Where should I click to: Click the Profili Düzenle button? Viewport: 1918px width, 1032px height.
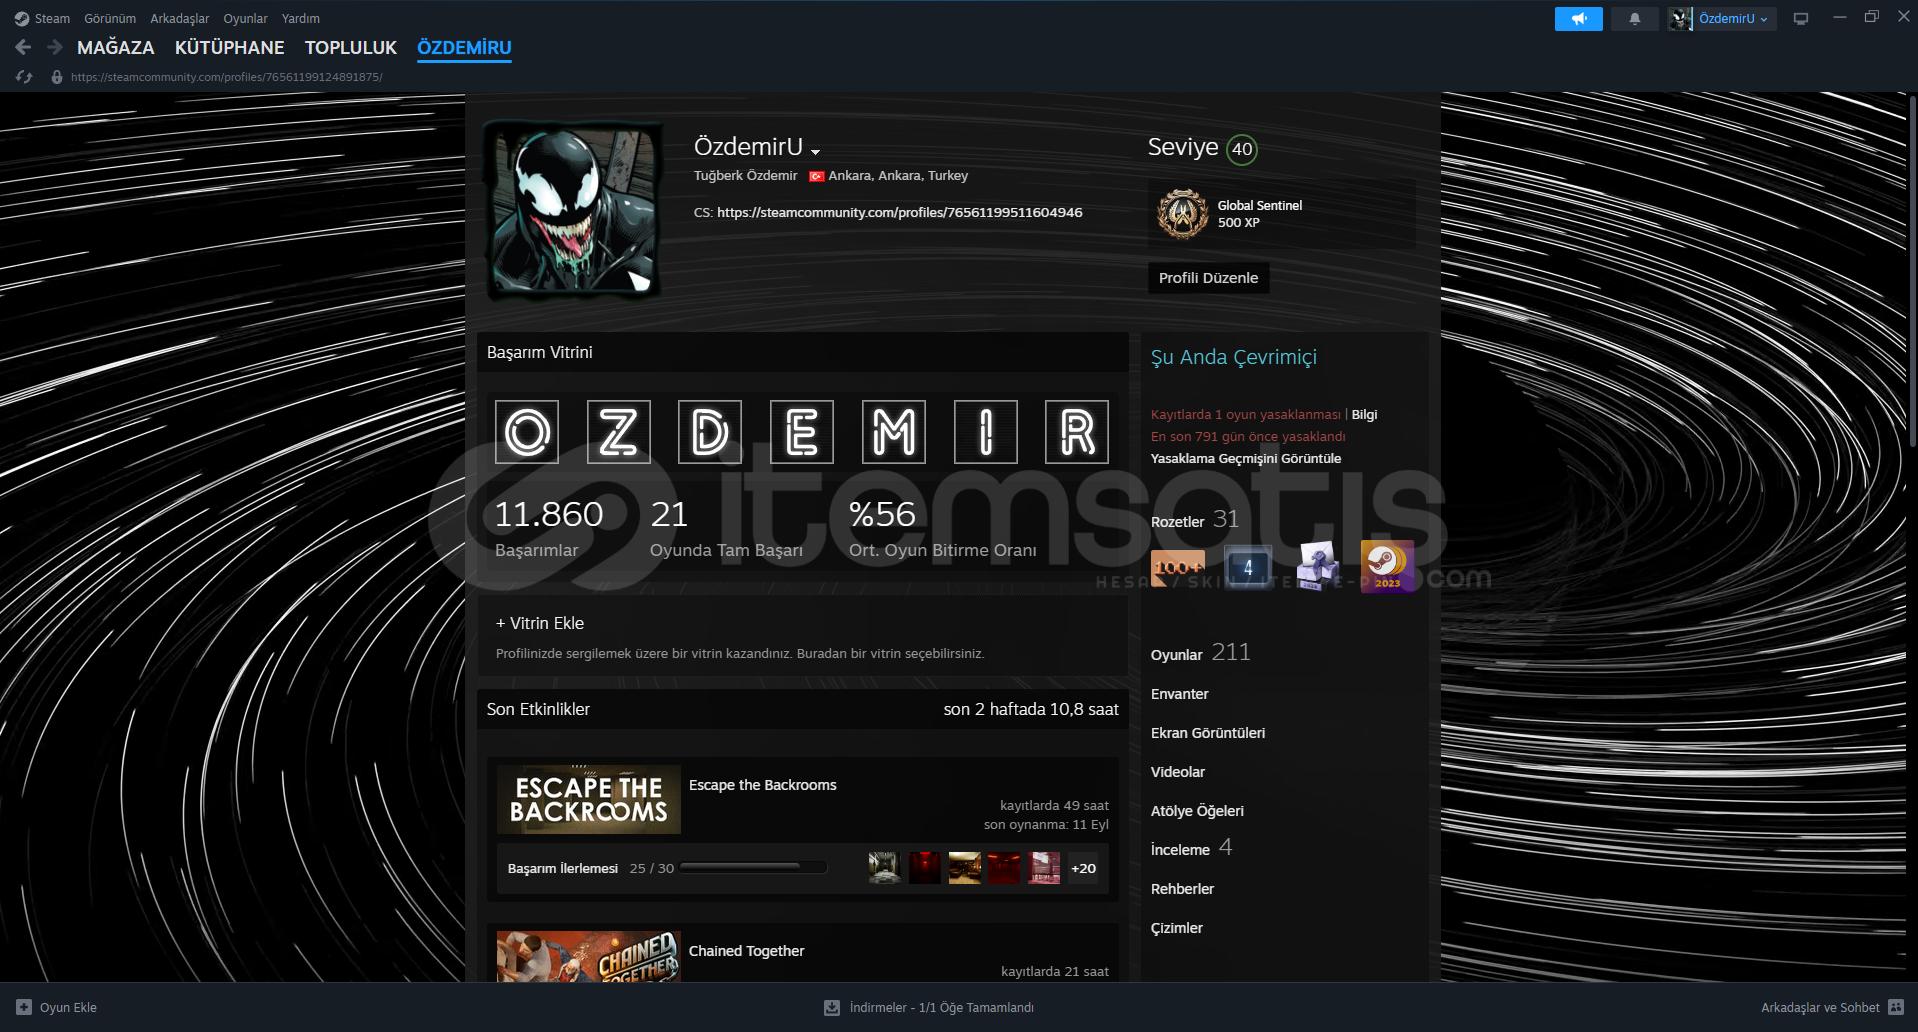[x=1208, y=278]
